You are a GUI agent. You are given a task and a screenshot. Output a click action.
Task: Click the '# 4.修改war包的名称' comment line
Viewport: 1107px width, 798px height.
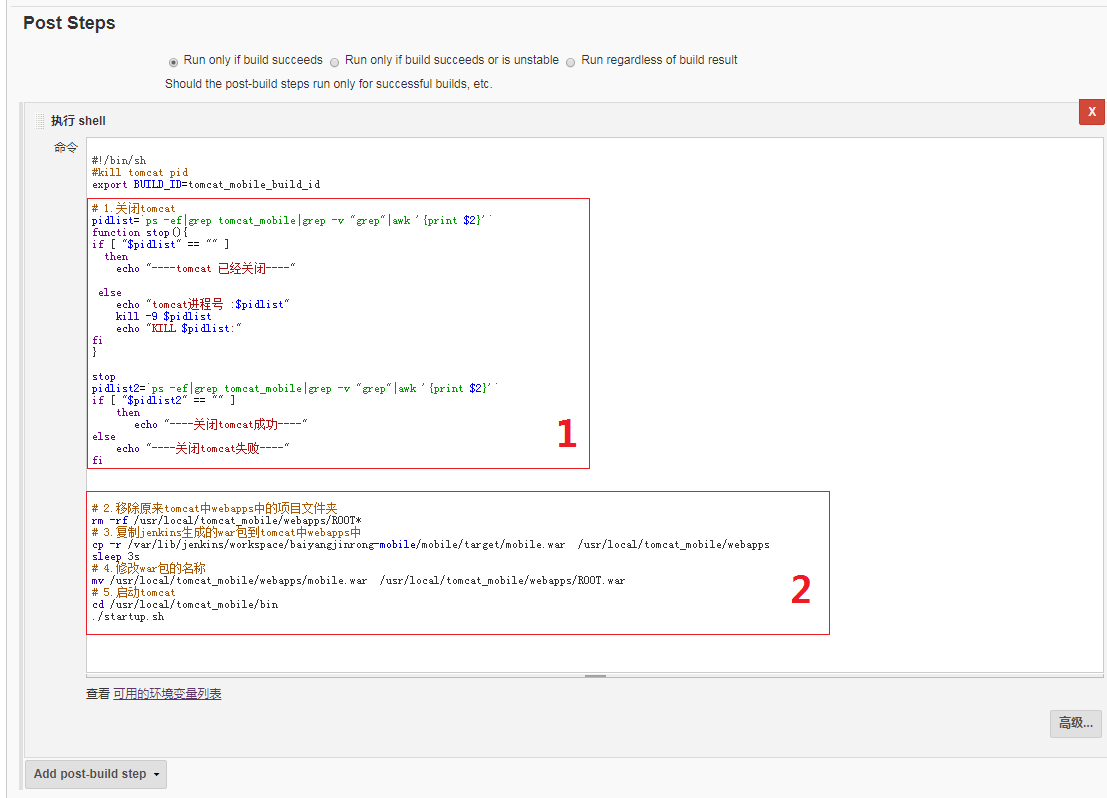149,568
